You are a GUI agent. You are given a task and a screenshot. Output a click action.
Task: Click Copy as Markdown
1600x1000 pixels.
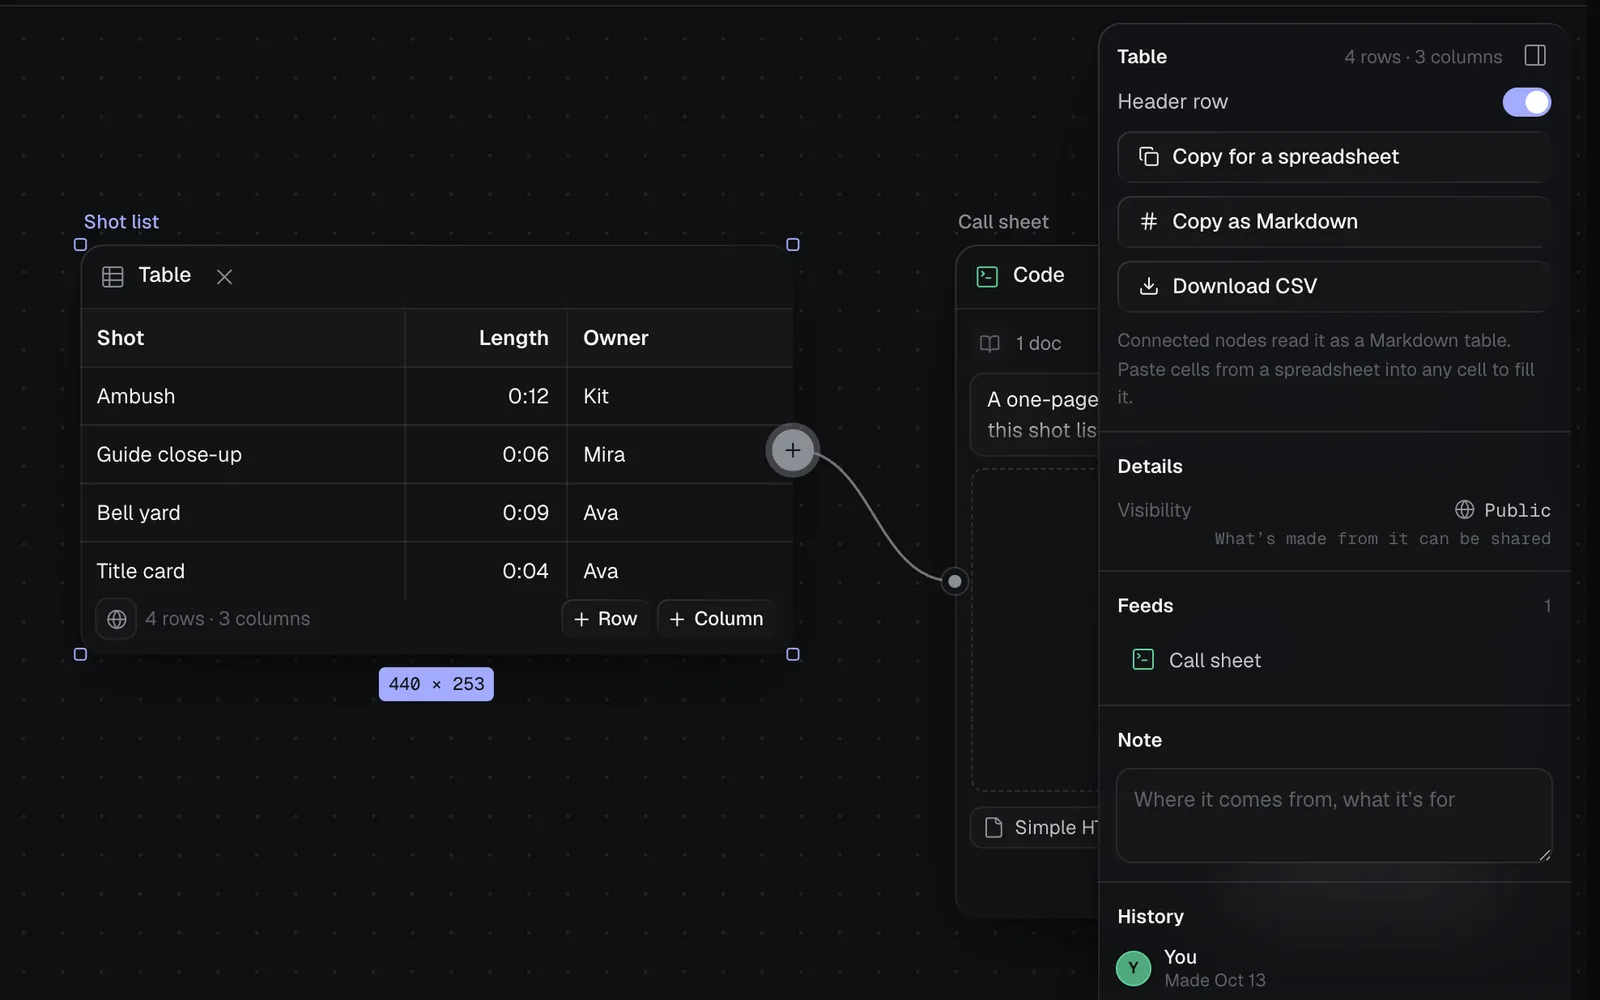[1334, 222]
